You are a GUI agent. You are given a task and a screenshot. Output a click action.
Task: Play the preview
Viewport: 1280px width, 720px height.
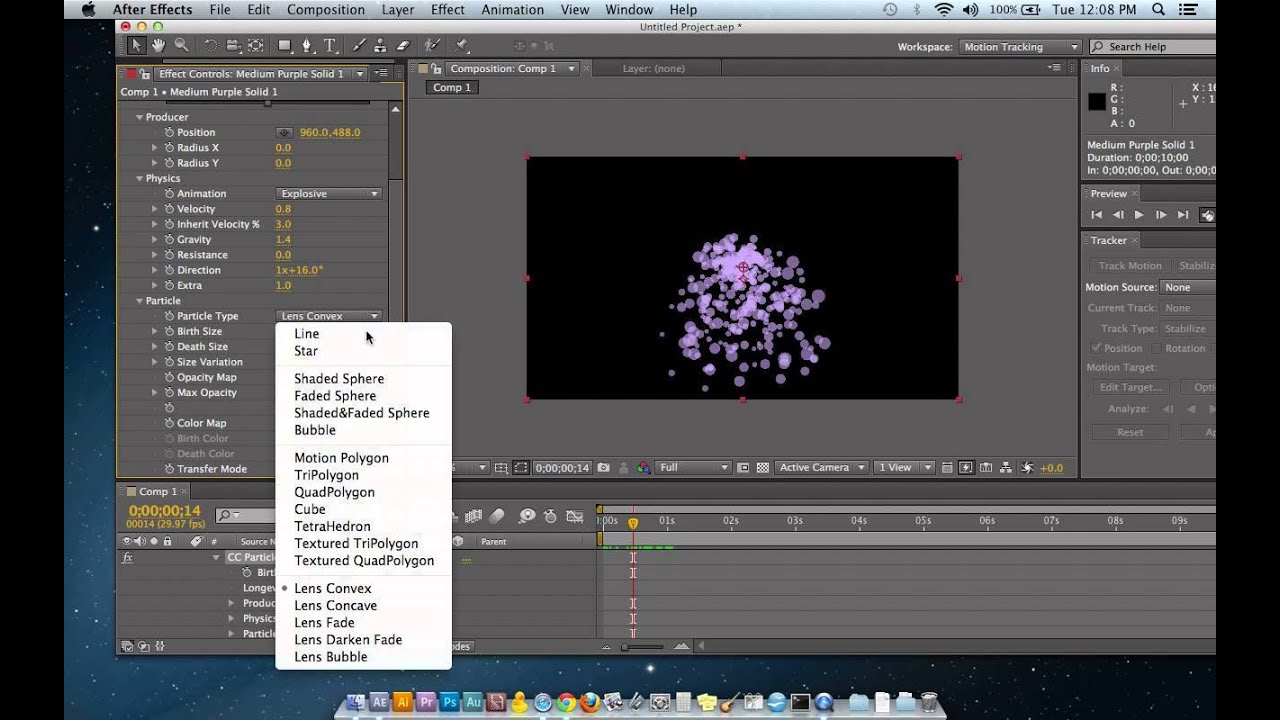(x=1139, y=215)
